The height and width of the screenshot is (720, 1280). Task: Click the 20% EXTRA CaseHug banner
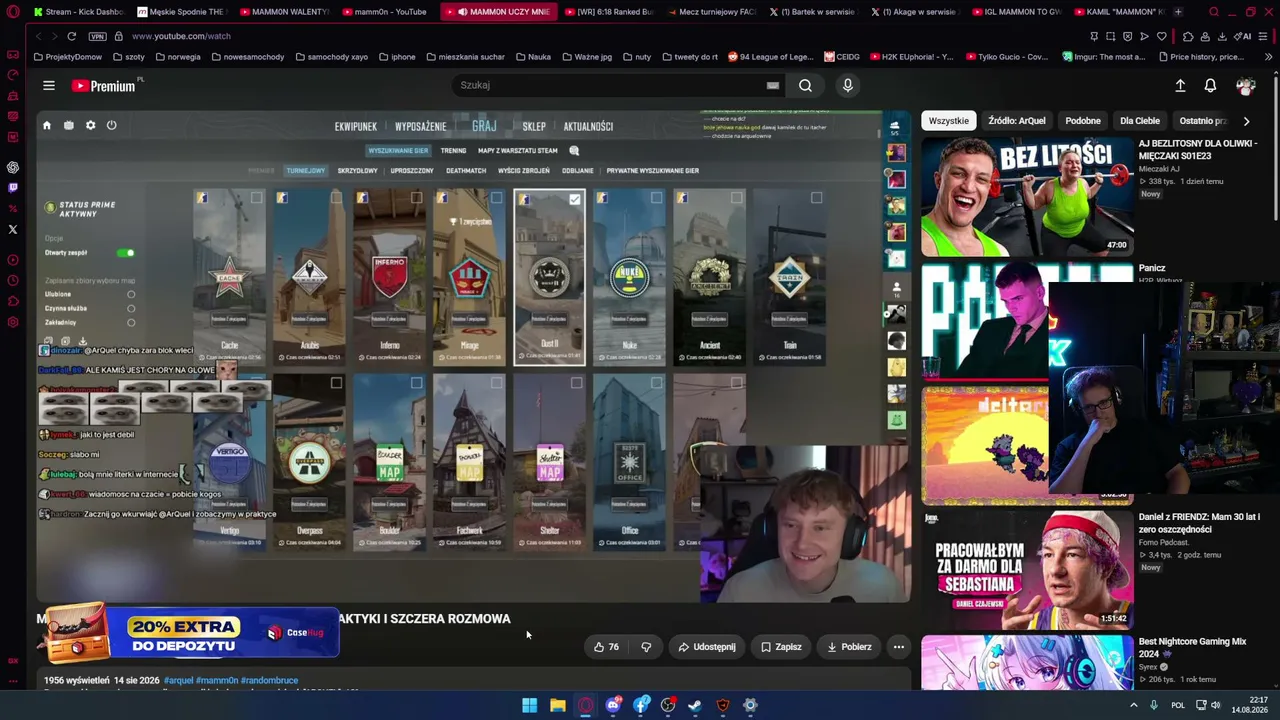(190, 634)
